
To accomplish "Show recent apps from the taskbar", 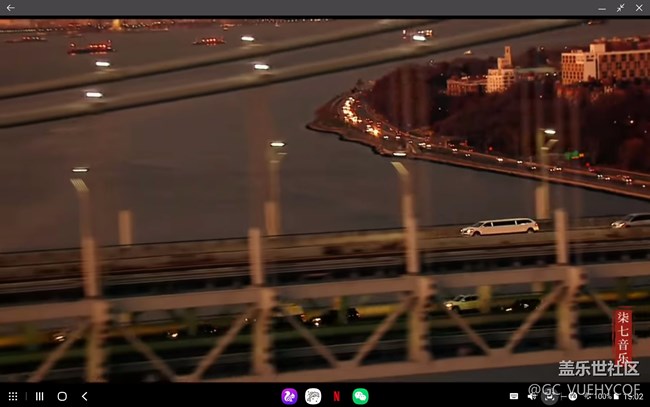I will (39, 396).
